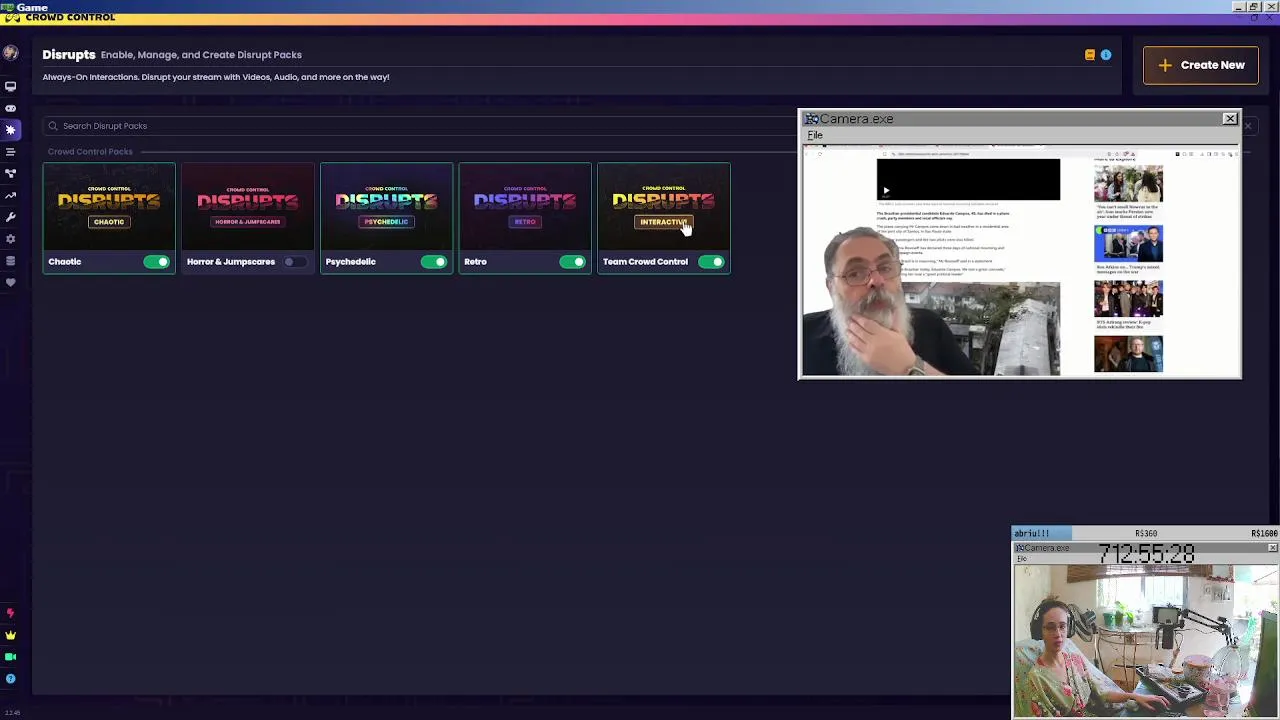Image resolution: width=1280 pixels, height=720 pixels.
Task: Click the clear X at the search bar's right end
Action: click(x=1248, y=126)
